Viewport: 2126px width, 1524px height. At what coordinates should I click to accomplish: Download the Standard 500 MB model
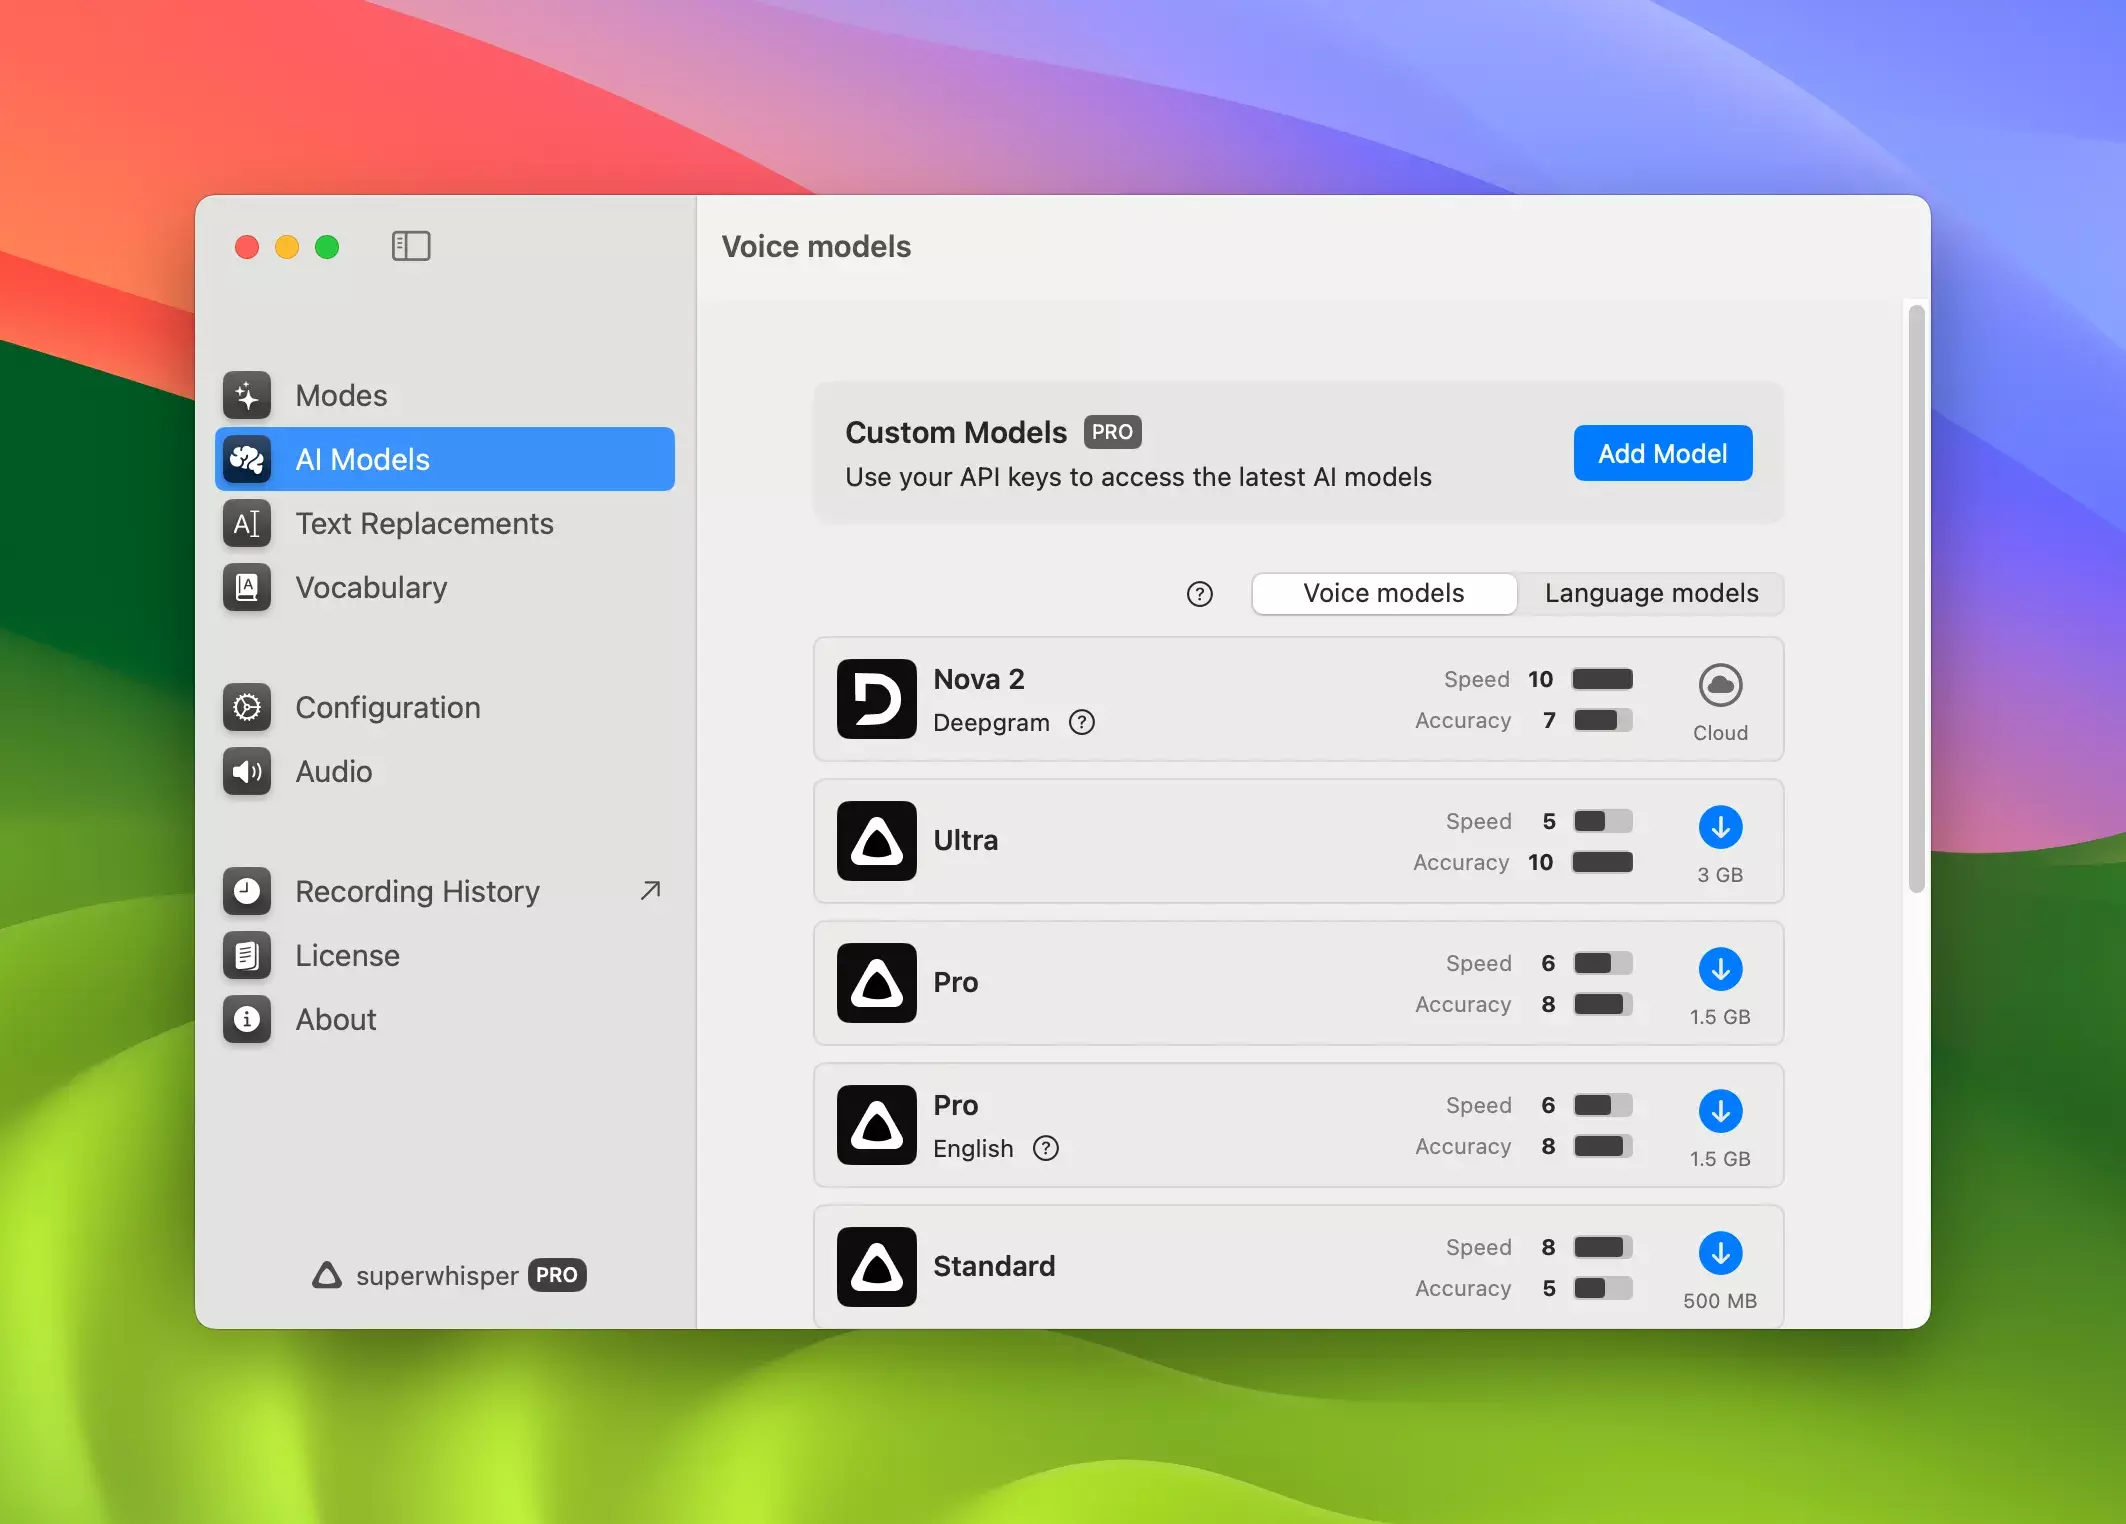pyautogui.click(x=1720, y=1254)
